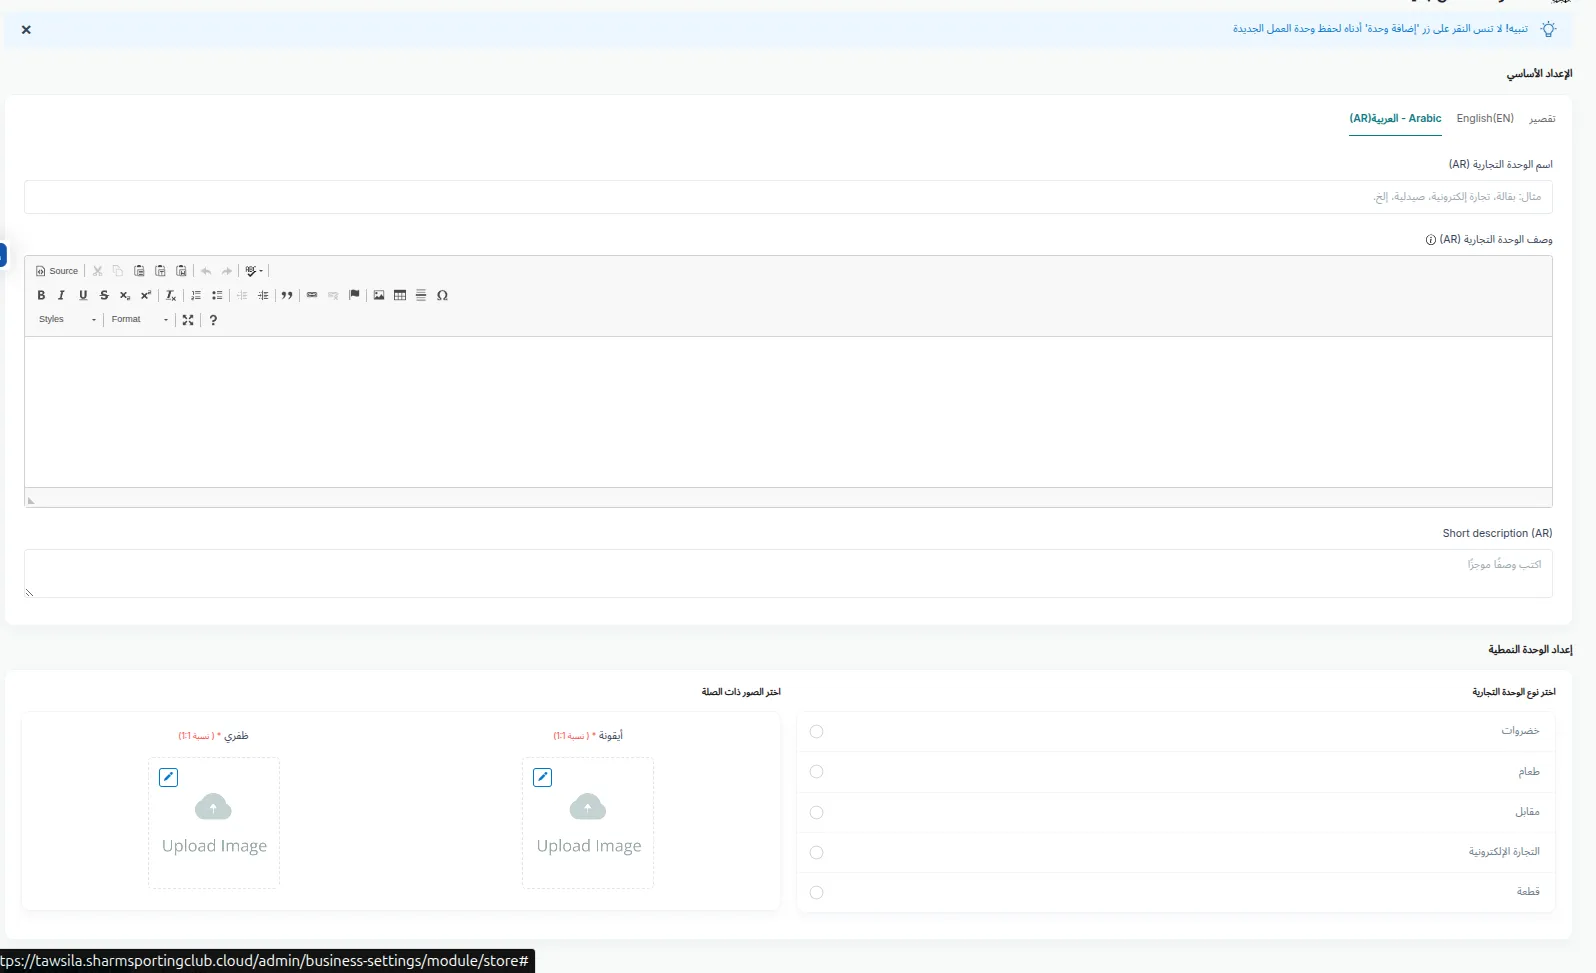The height and width of the screenshot is (973, 1596).
Task: Apply Strikethrough formatting
Action: (x=104, y=295)
